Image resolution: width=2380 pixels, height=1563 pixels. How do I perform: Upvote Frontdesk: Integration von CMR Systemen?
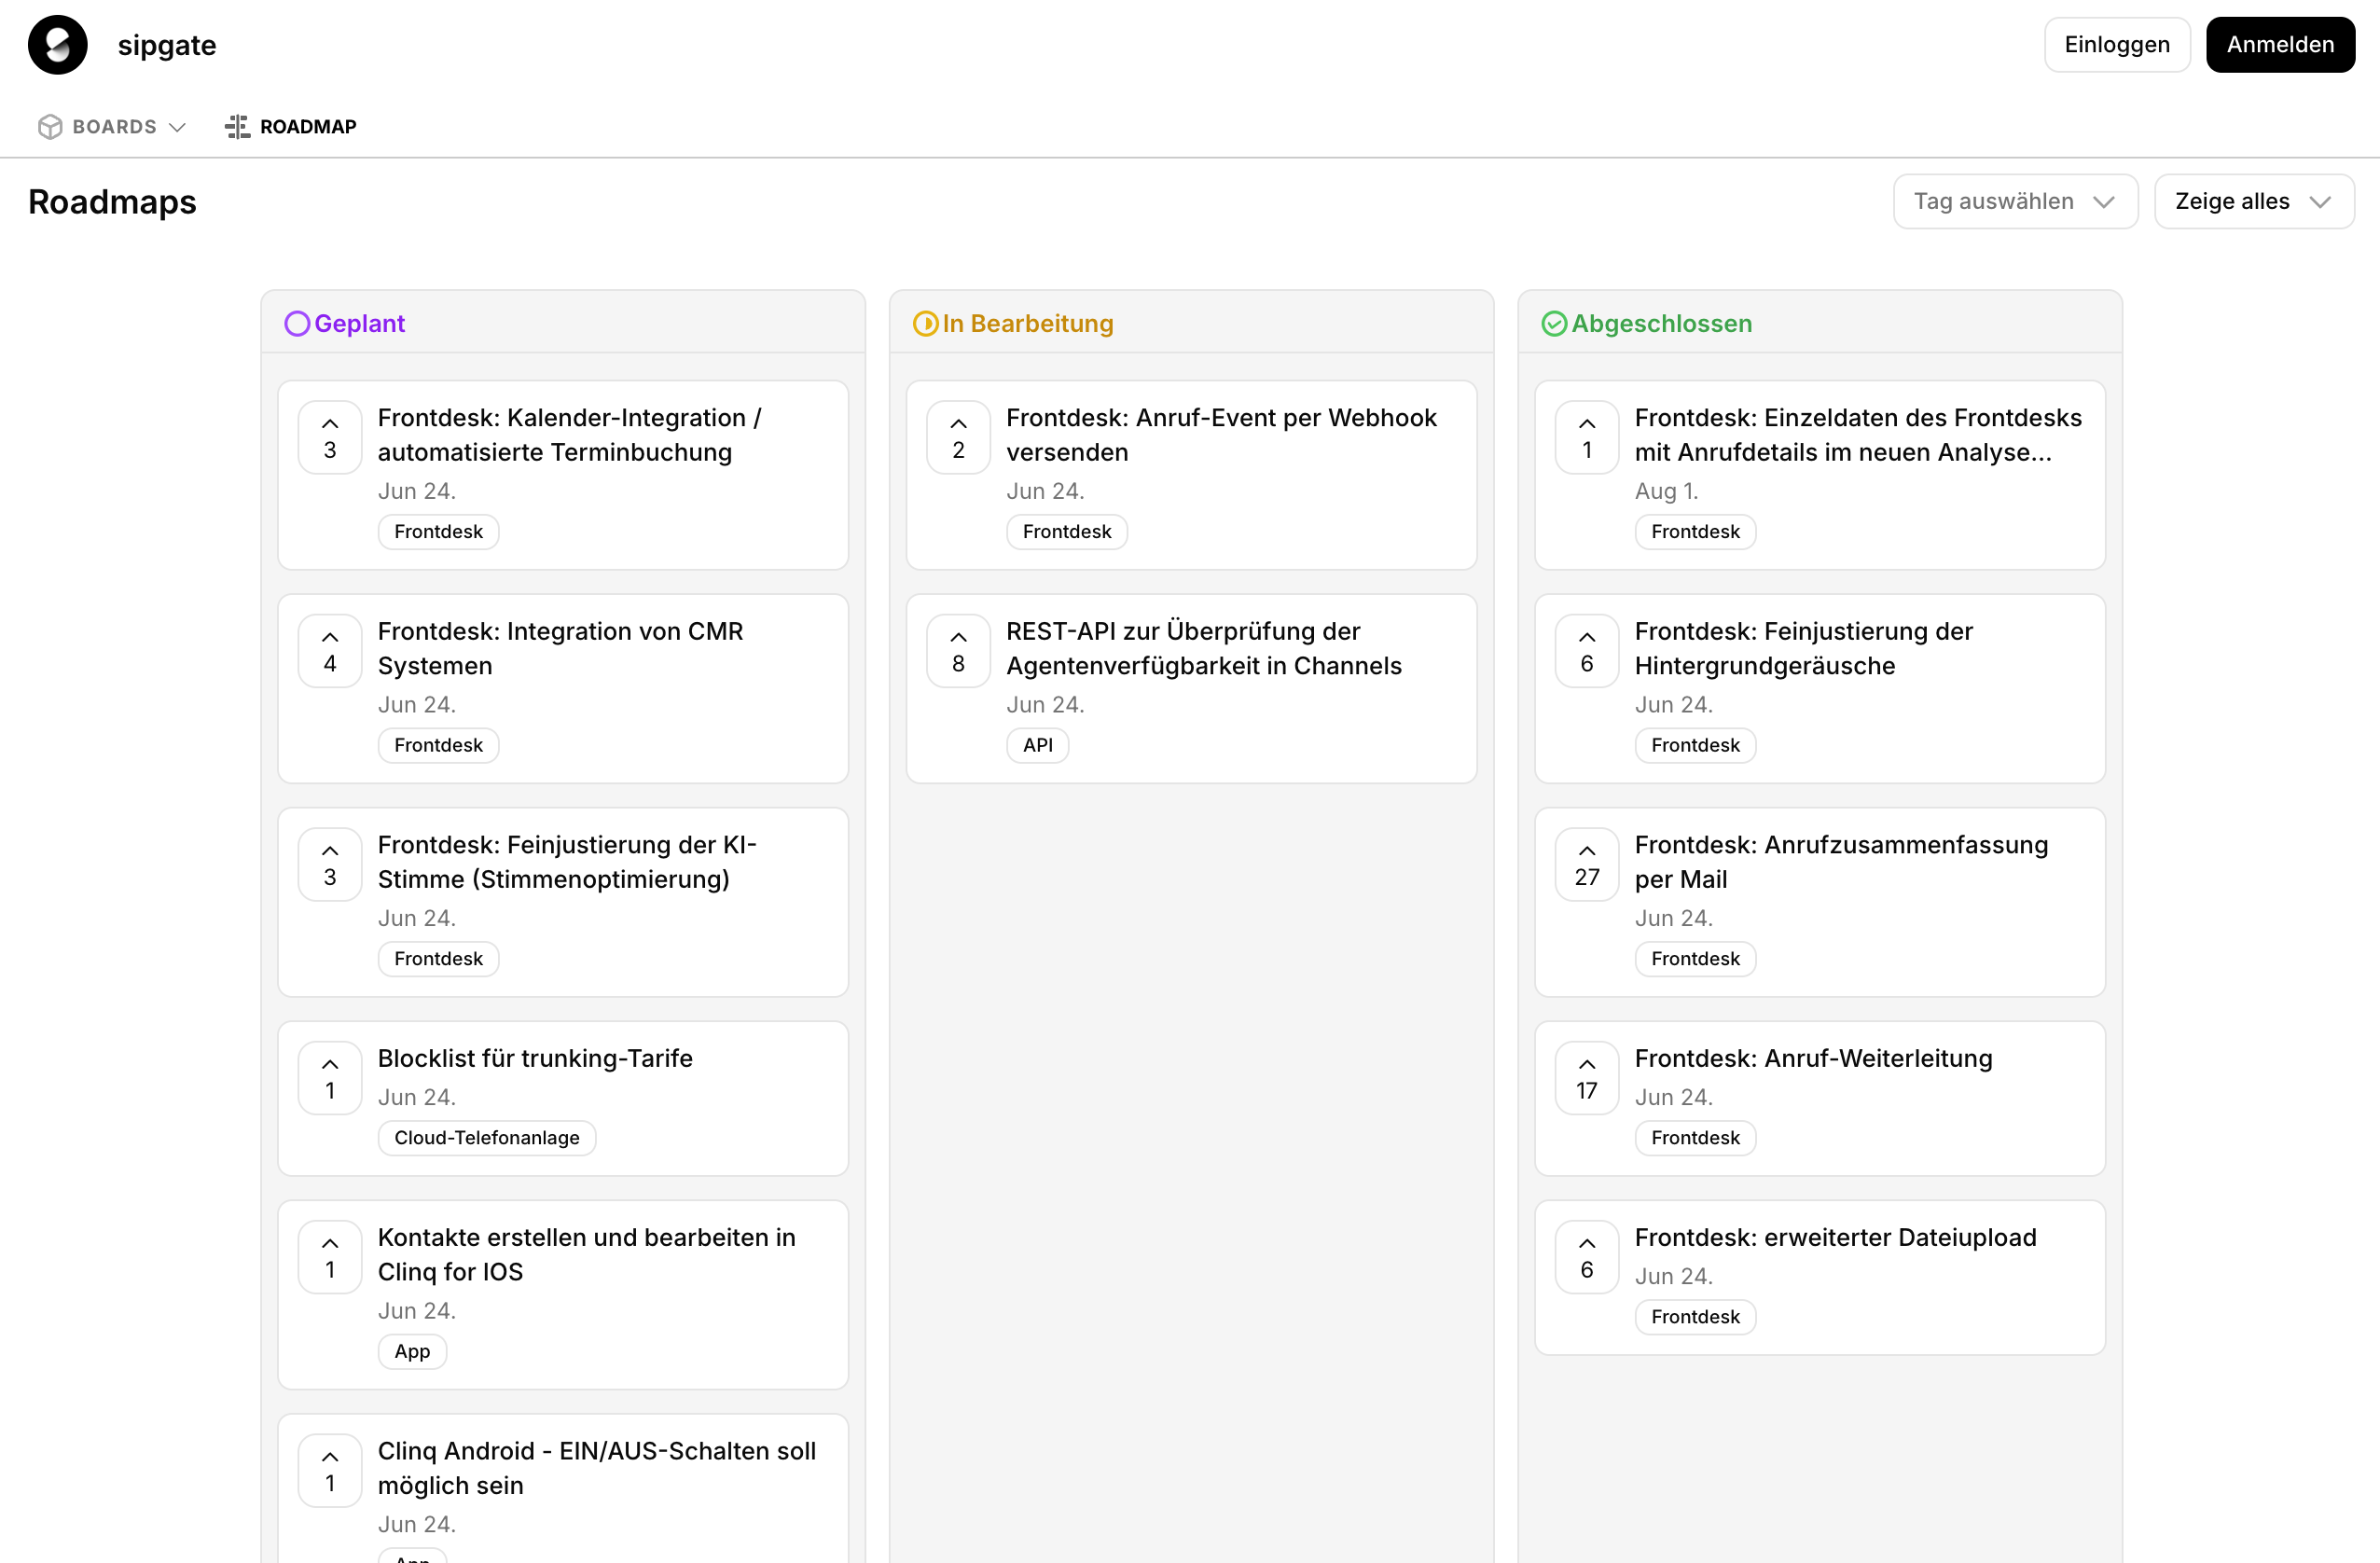(330, 651)
